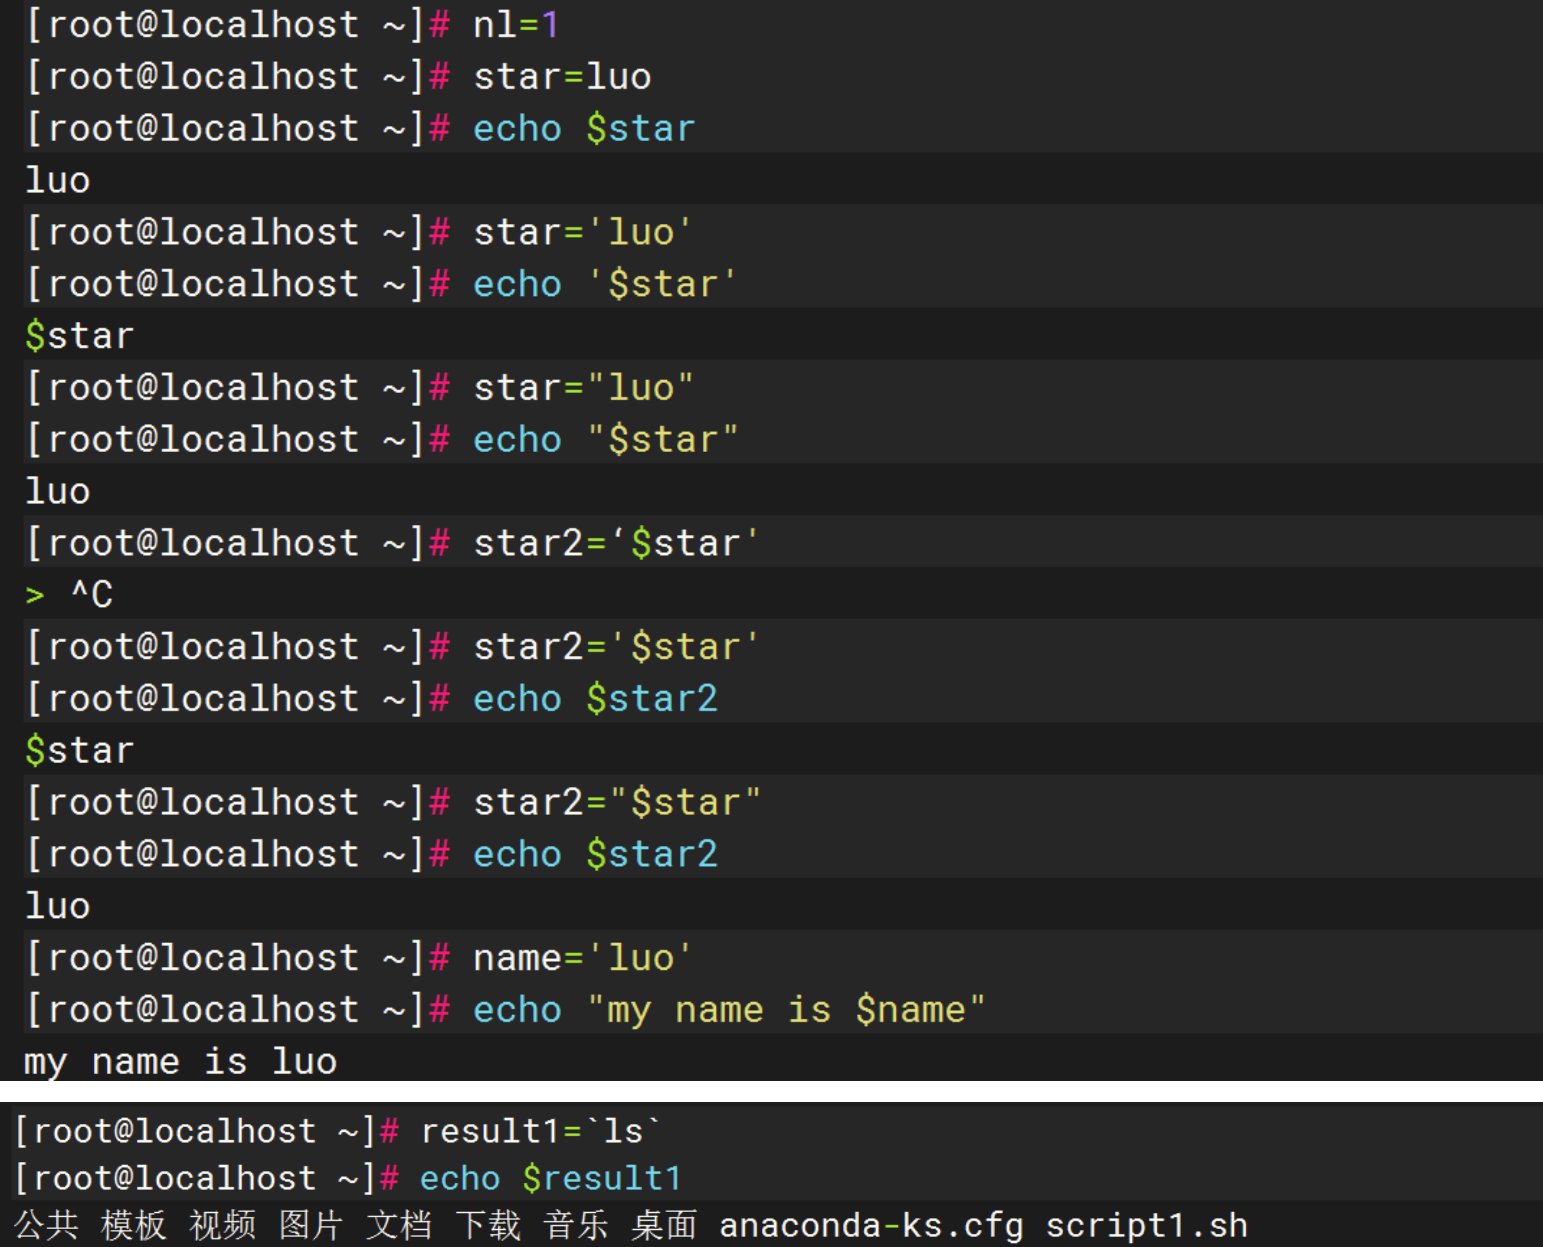Viewport: 1543px width, 1247px height.
Task: Click the star2="$star" double-quoted assignment
Action: 617,802
